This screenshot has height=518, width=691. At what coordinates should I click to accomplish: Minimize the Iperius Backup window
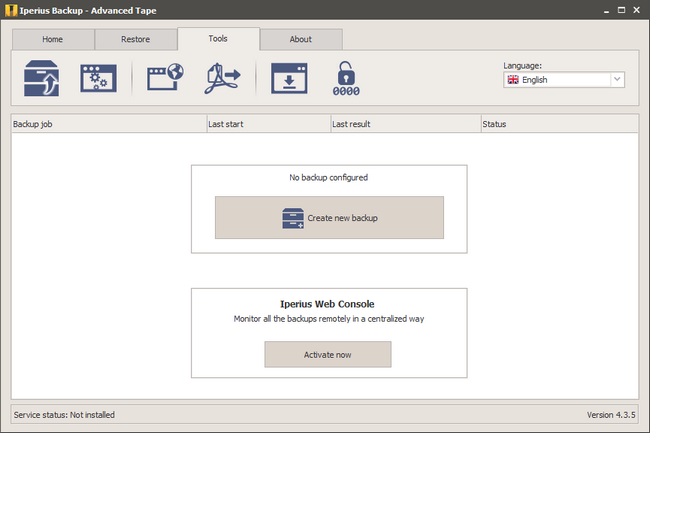606,10
